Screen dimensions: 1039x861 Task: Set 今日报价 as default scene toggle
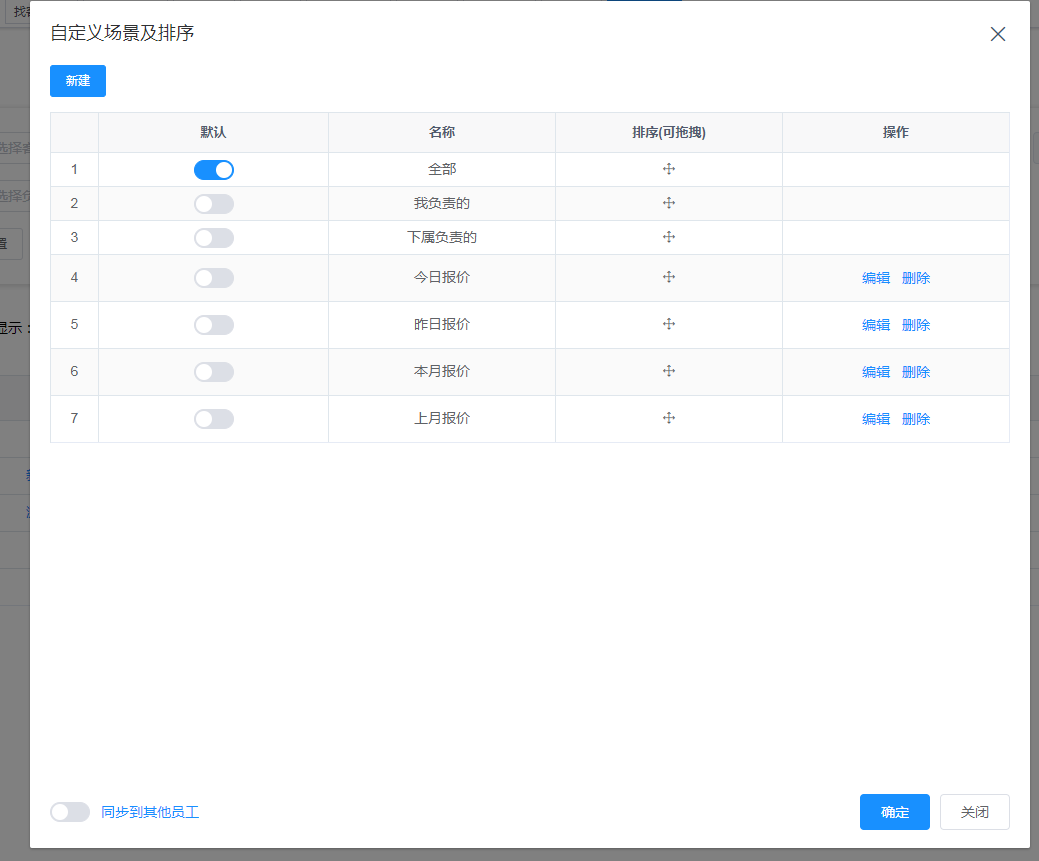(x=214, y=278)
